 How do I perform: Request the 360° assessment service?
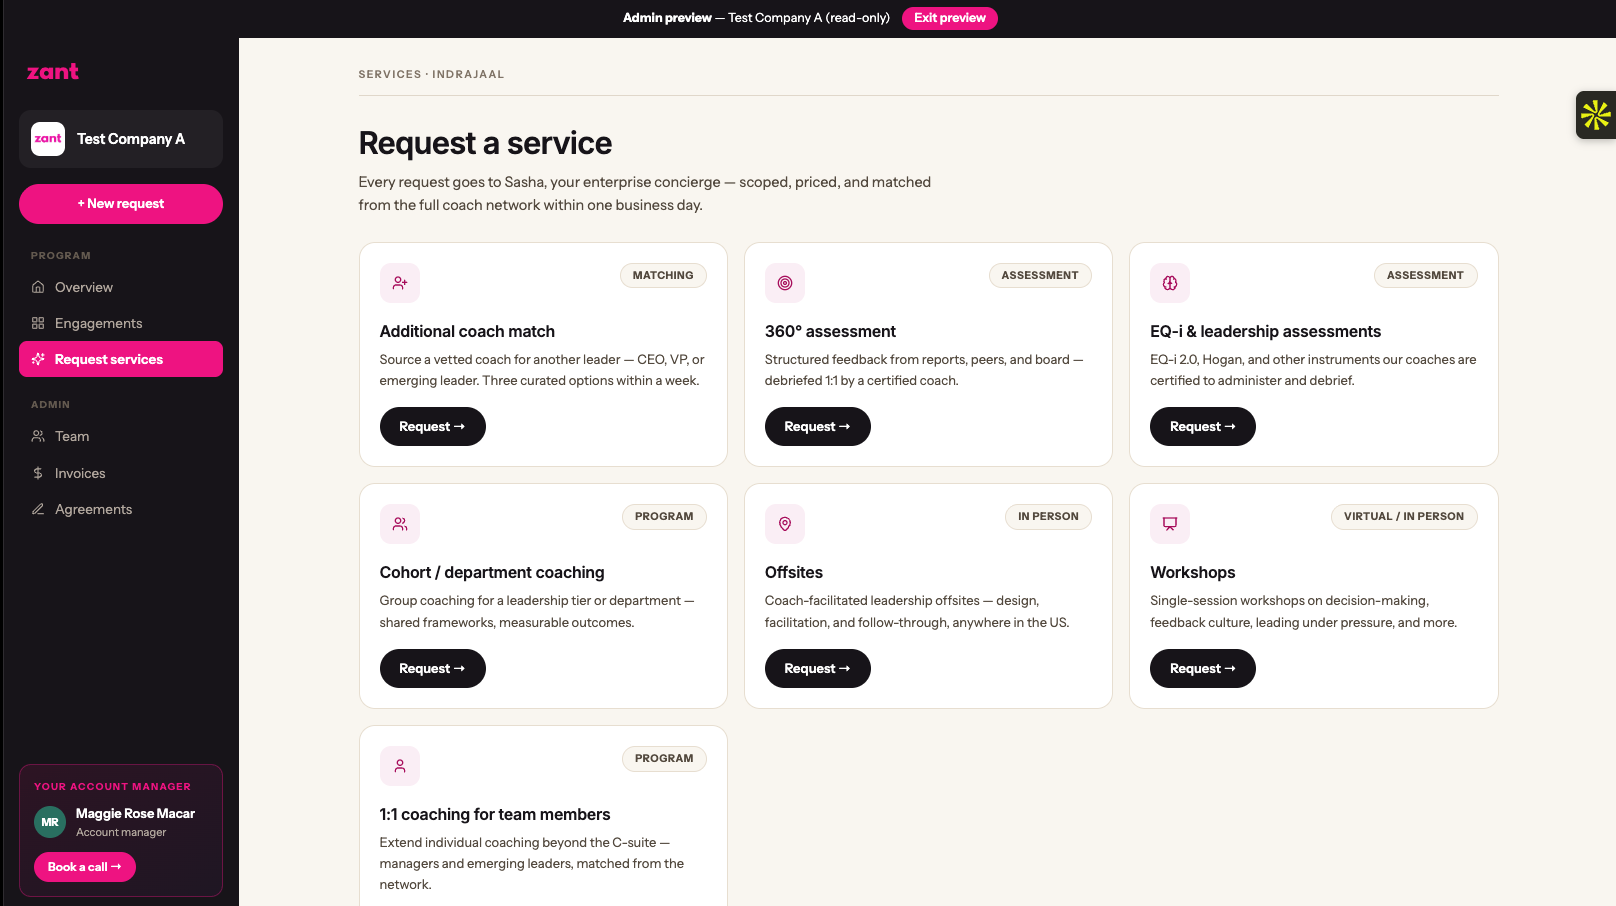click(818, 427)
